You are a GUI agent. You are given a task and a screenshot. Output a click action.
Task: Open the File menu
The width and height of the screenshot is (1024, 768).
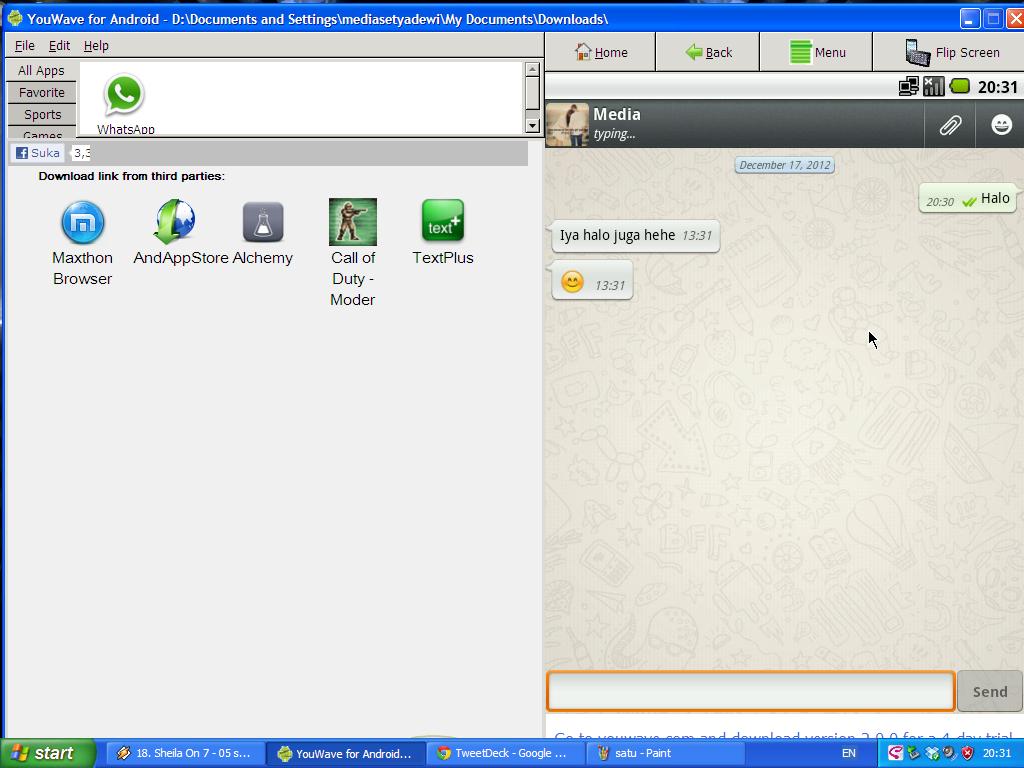(24, 45)
